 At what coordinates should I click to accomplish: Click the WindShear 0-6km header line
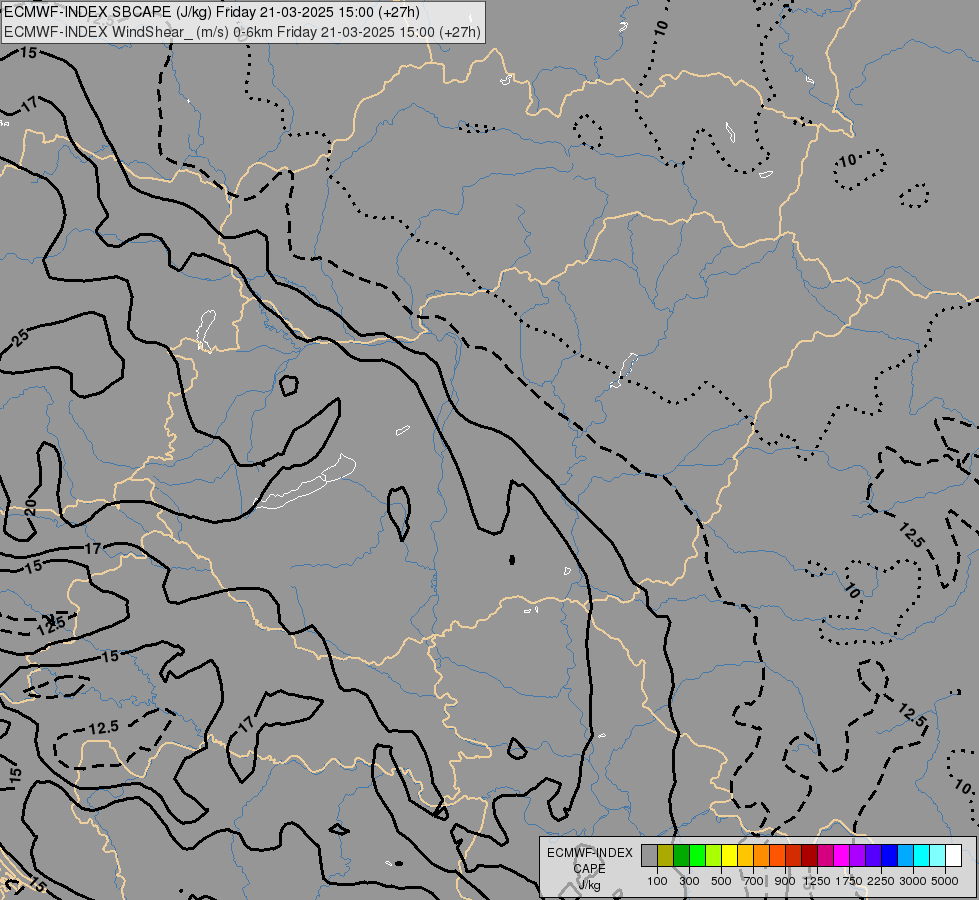click(242, 32)
